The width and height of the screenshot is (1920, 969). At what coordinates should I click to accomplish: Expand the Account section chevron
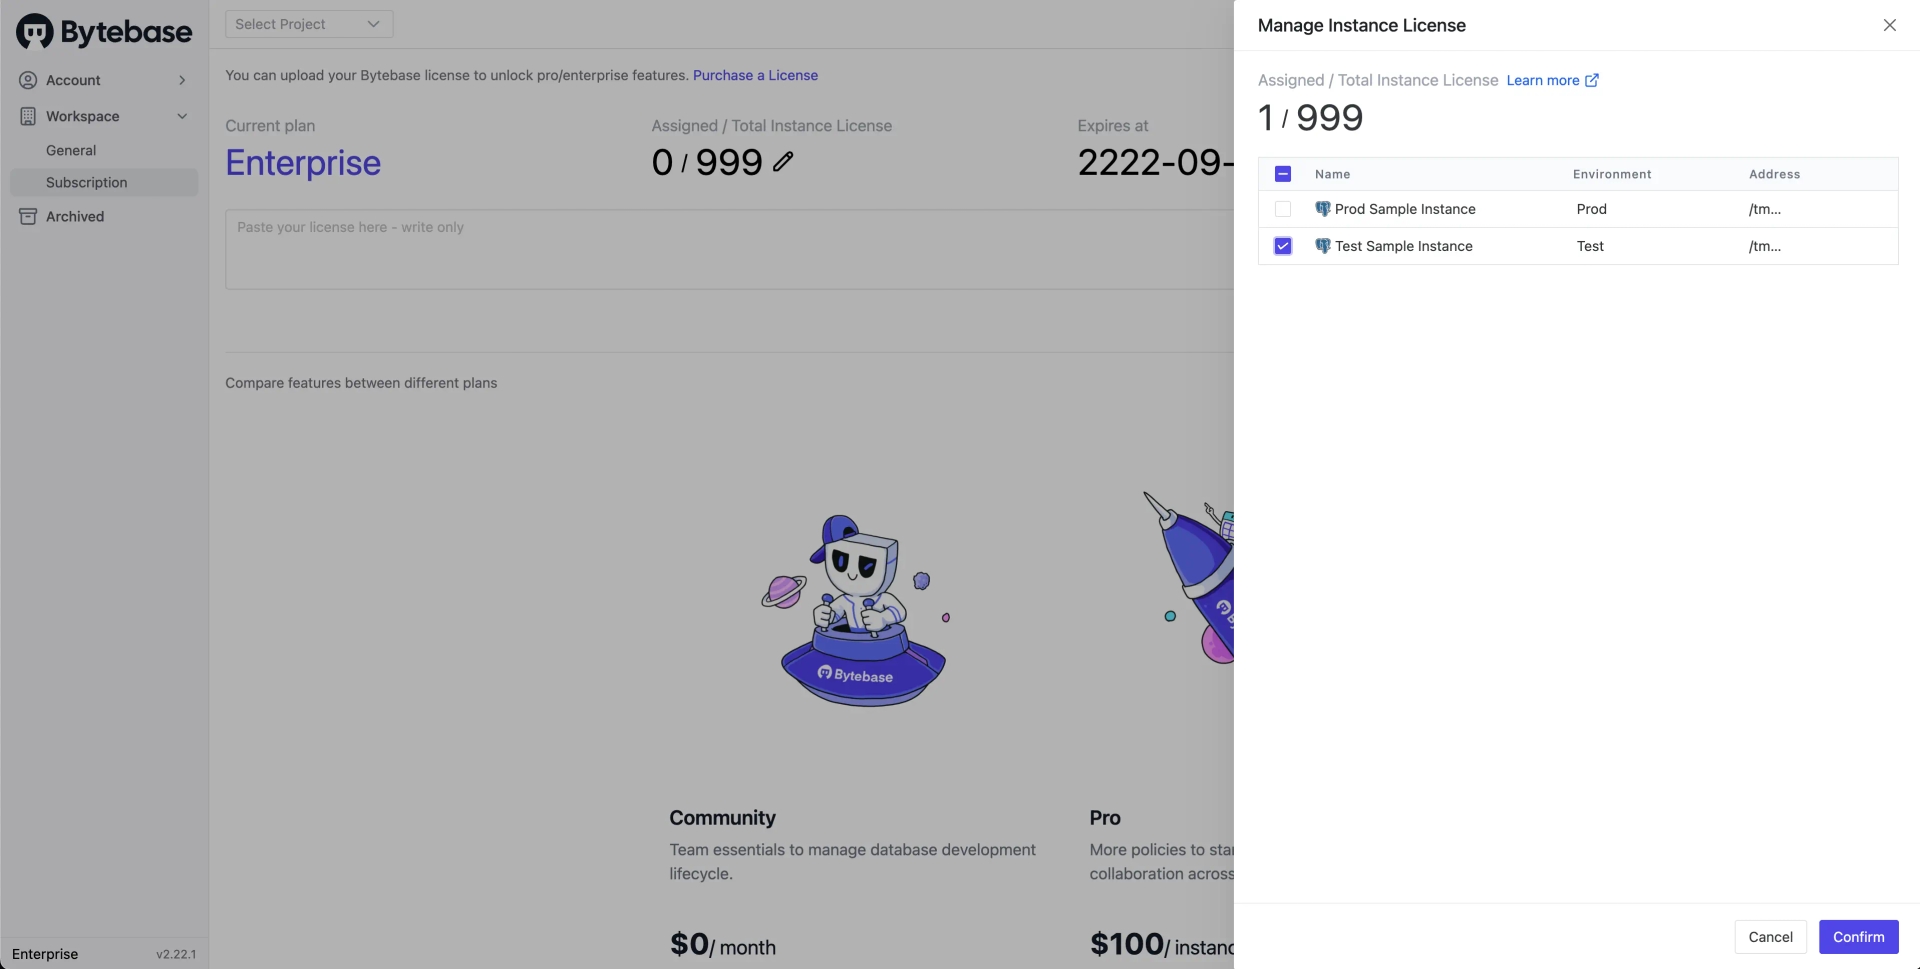tap(182, 80)
